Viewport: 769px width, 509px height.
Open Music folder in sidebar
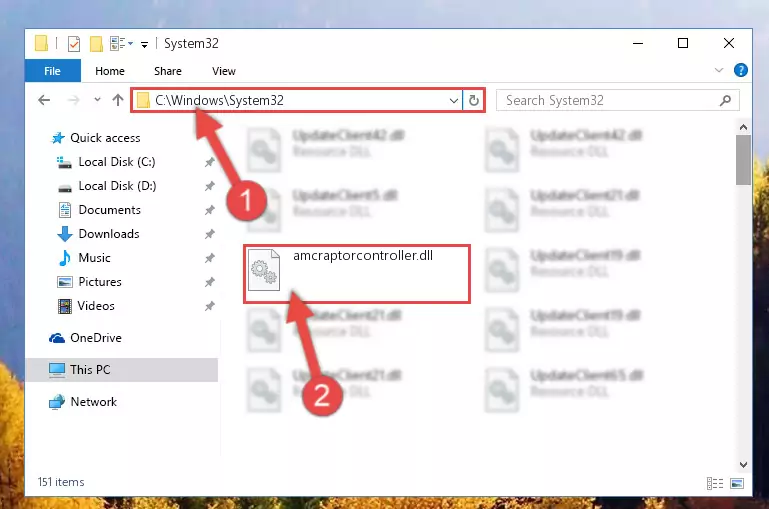94,258
